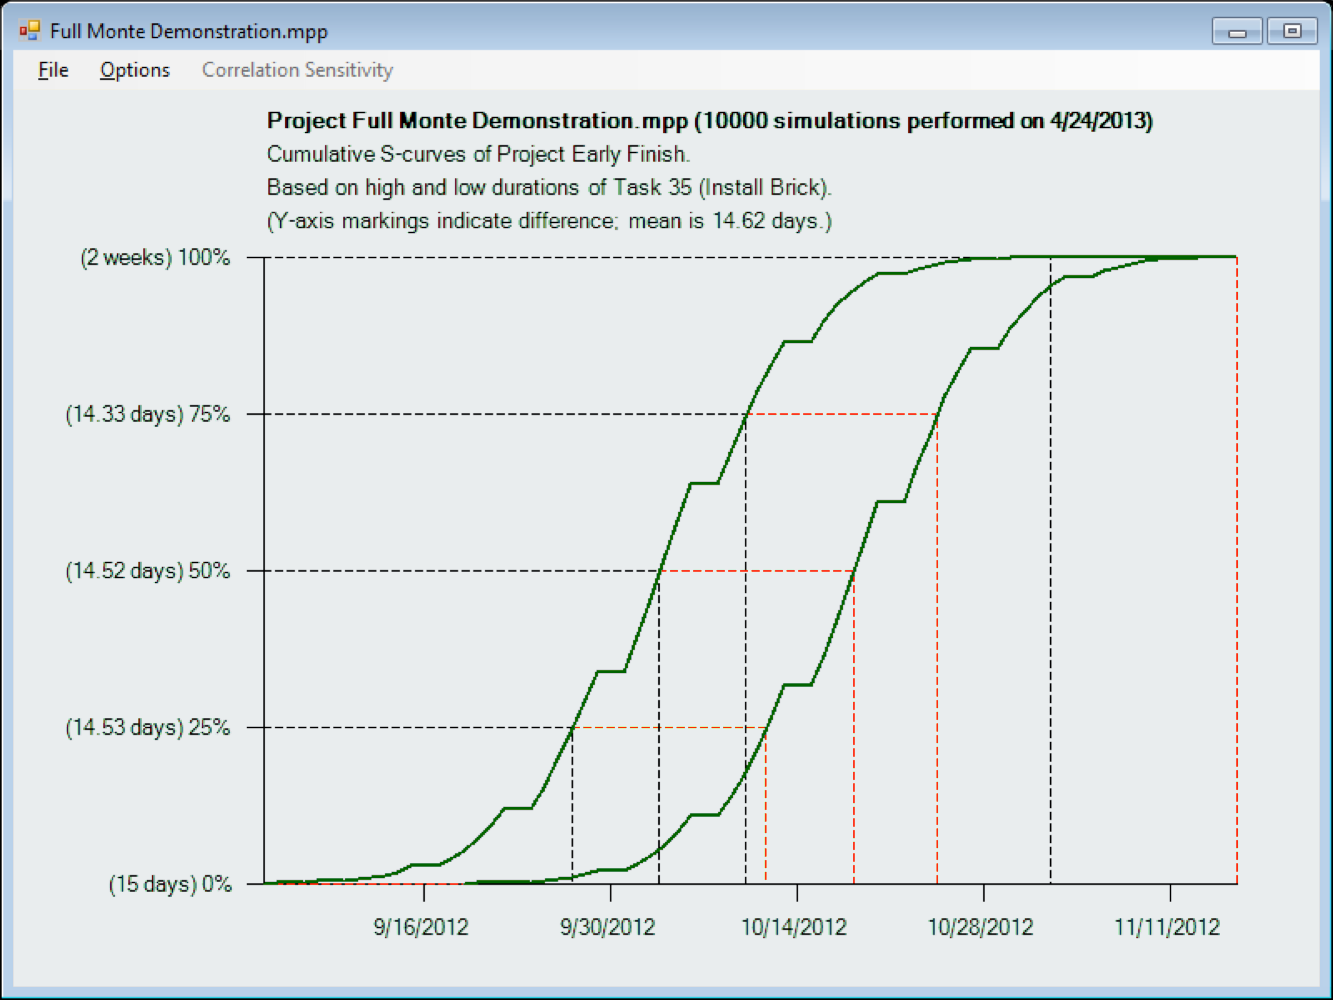Click the bold project title line

(x=710, y=121)
